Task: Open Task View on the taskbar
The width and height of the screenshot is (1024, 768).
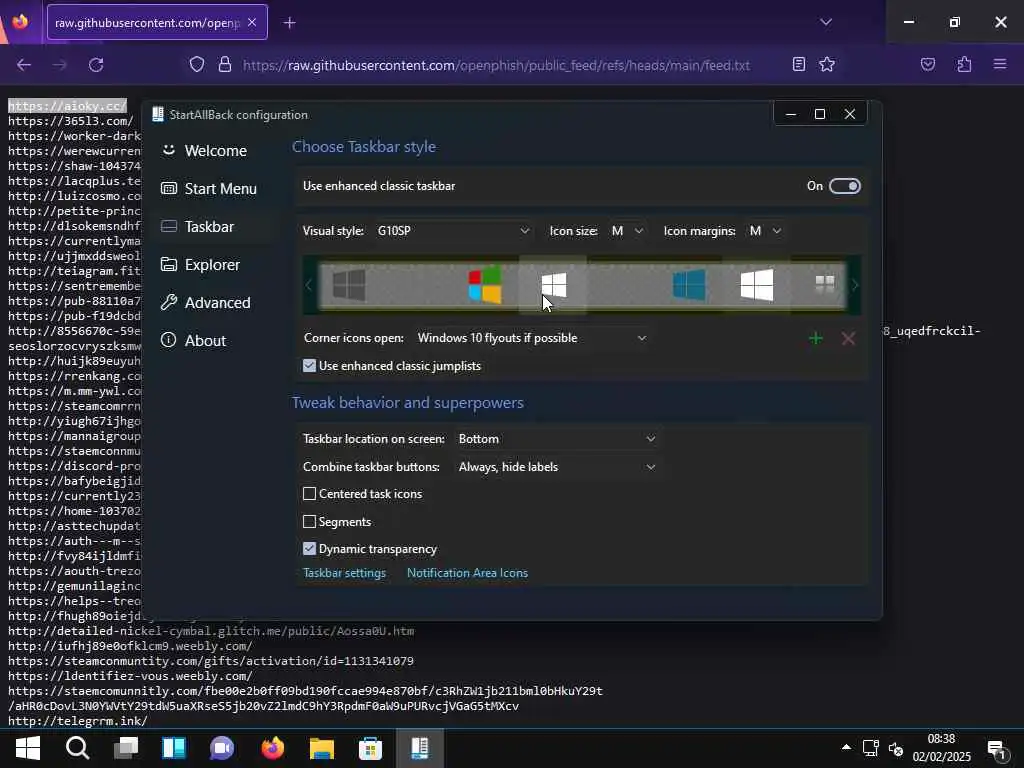Action: click(125, 748)
